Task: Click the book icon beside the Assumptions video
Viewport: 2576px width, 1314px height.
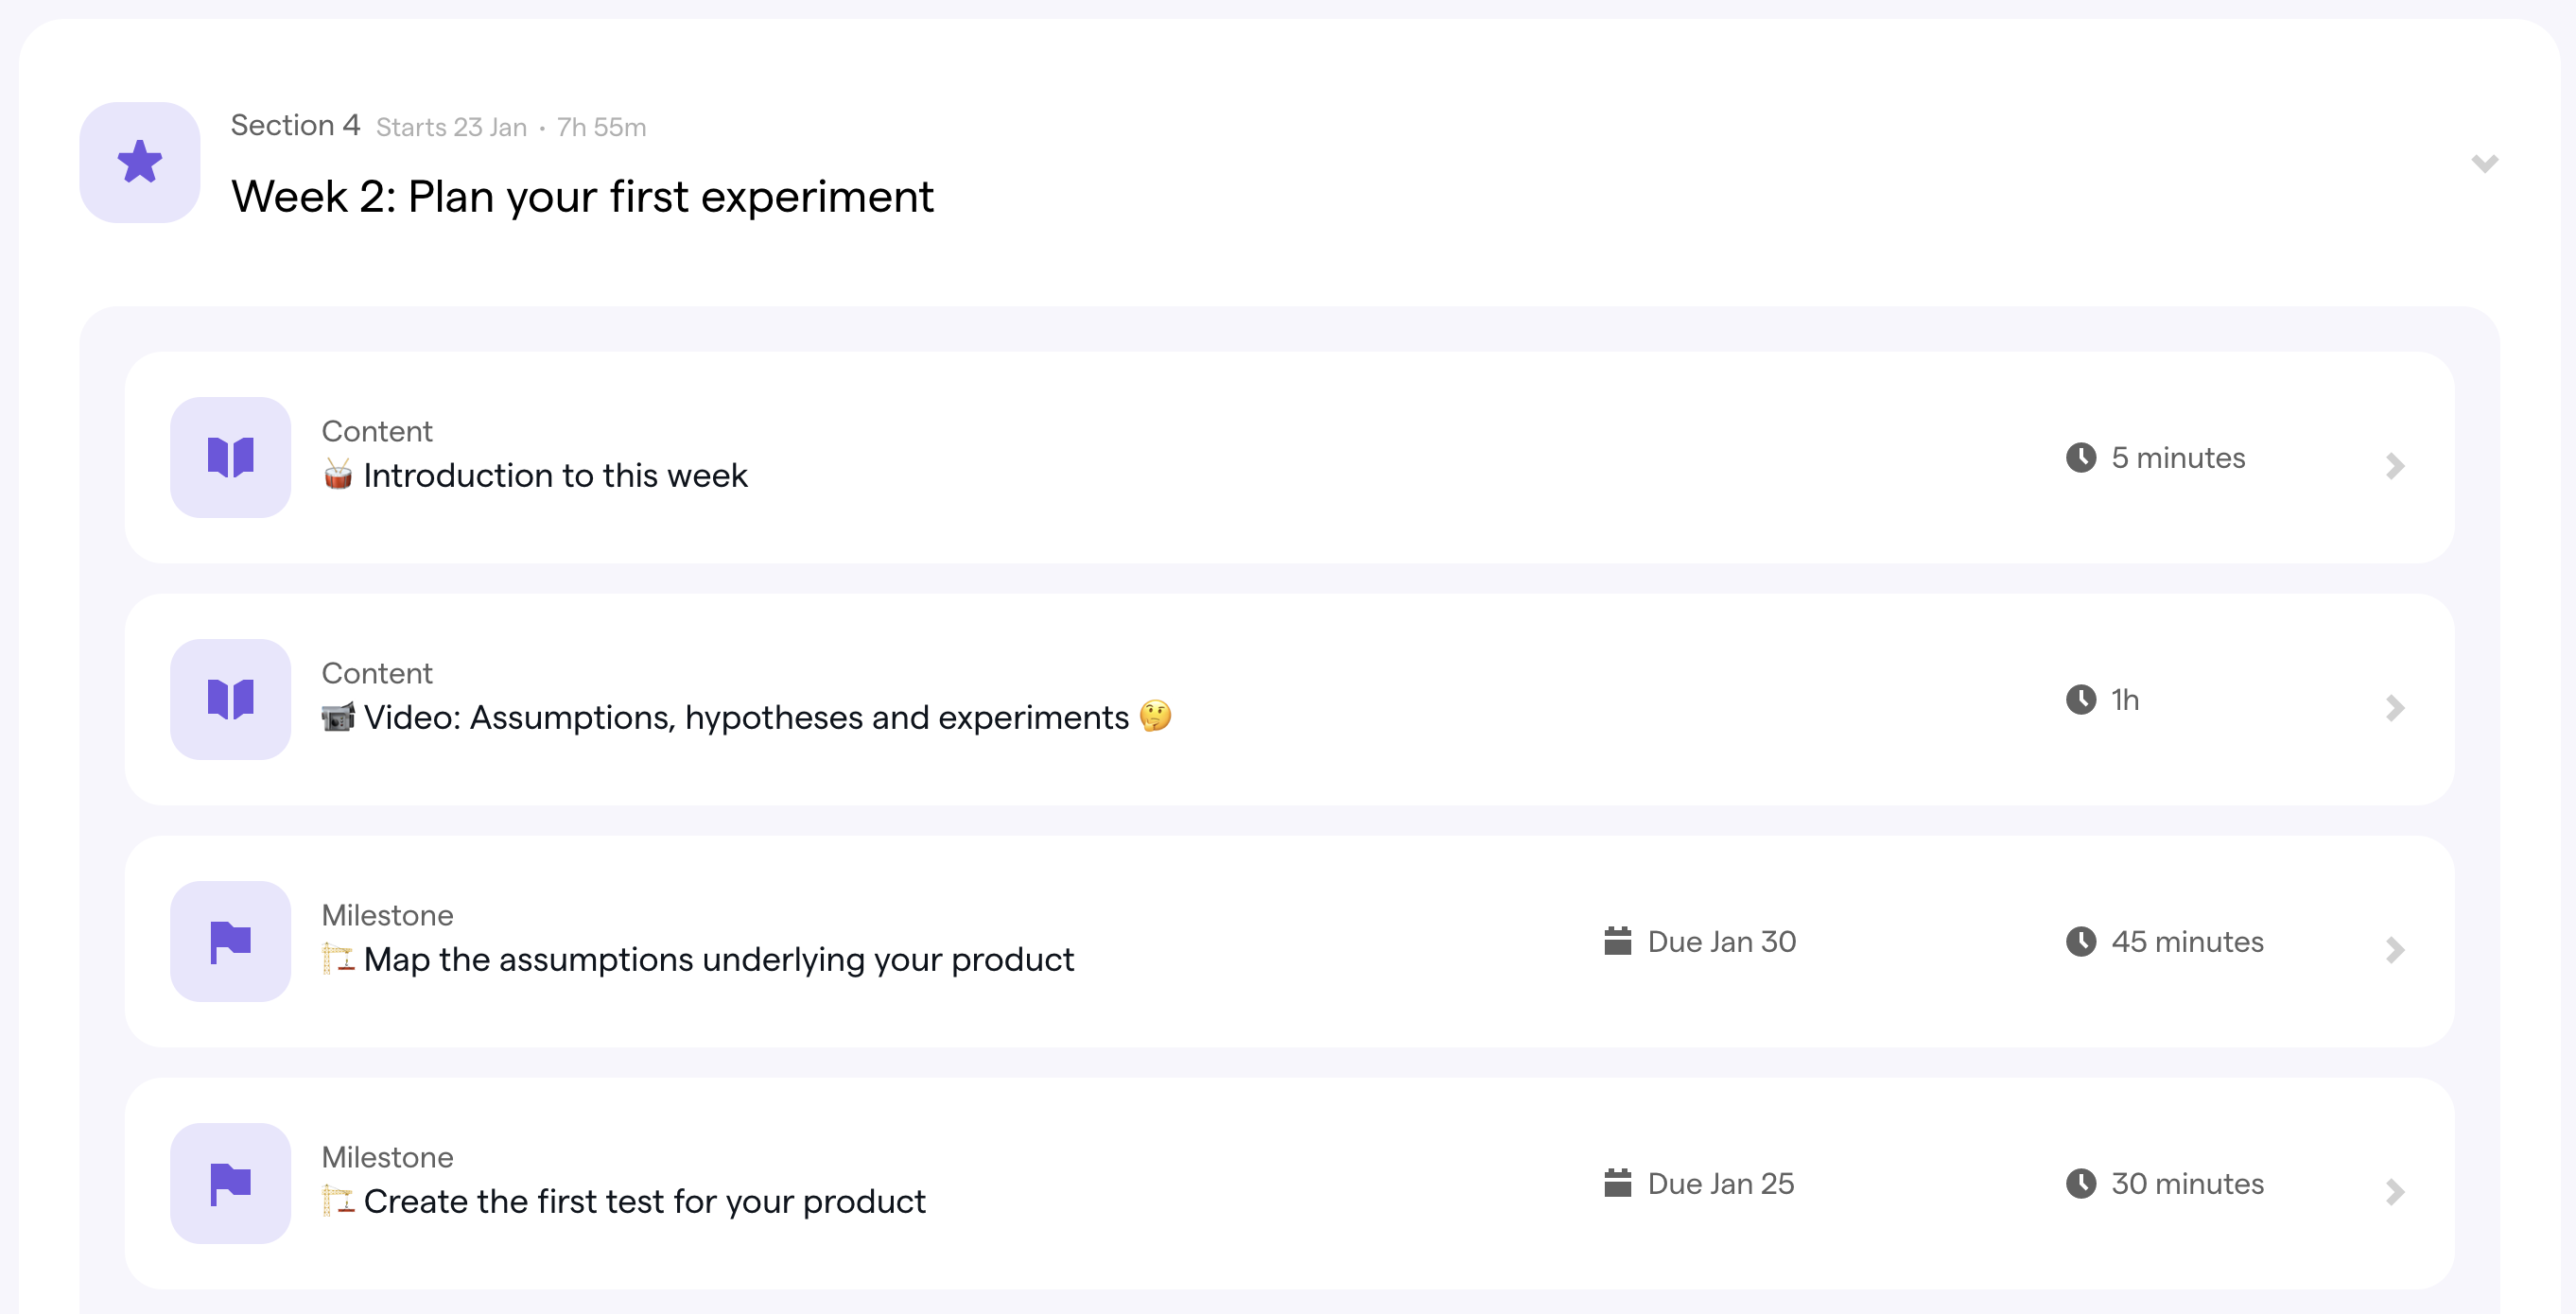Action: (230, 699)
